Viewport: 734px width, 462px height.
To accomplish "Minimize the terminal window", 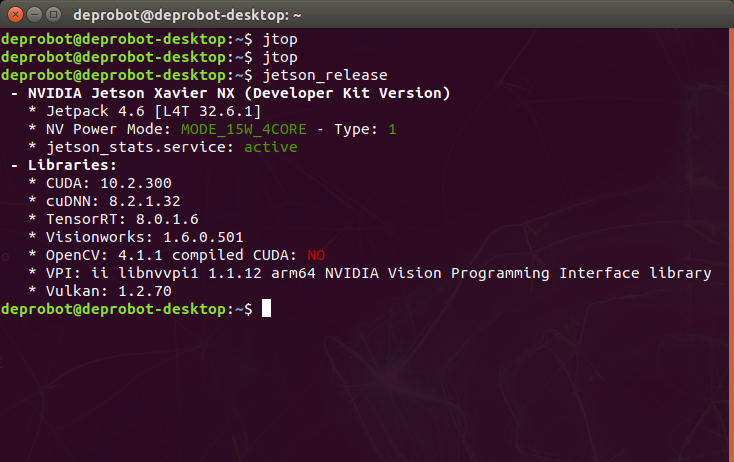I will click(x=35, y=15).
